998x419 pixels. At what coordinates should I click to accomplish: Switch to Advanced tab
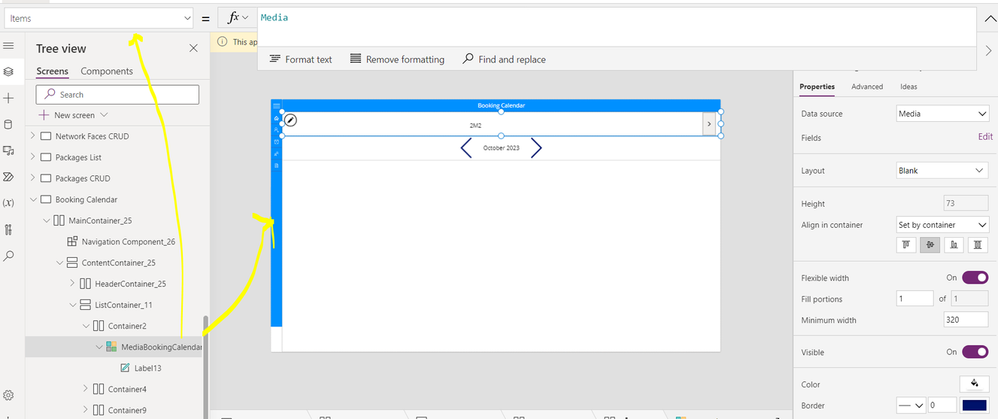pyautogui.click(x=867, y=87)
